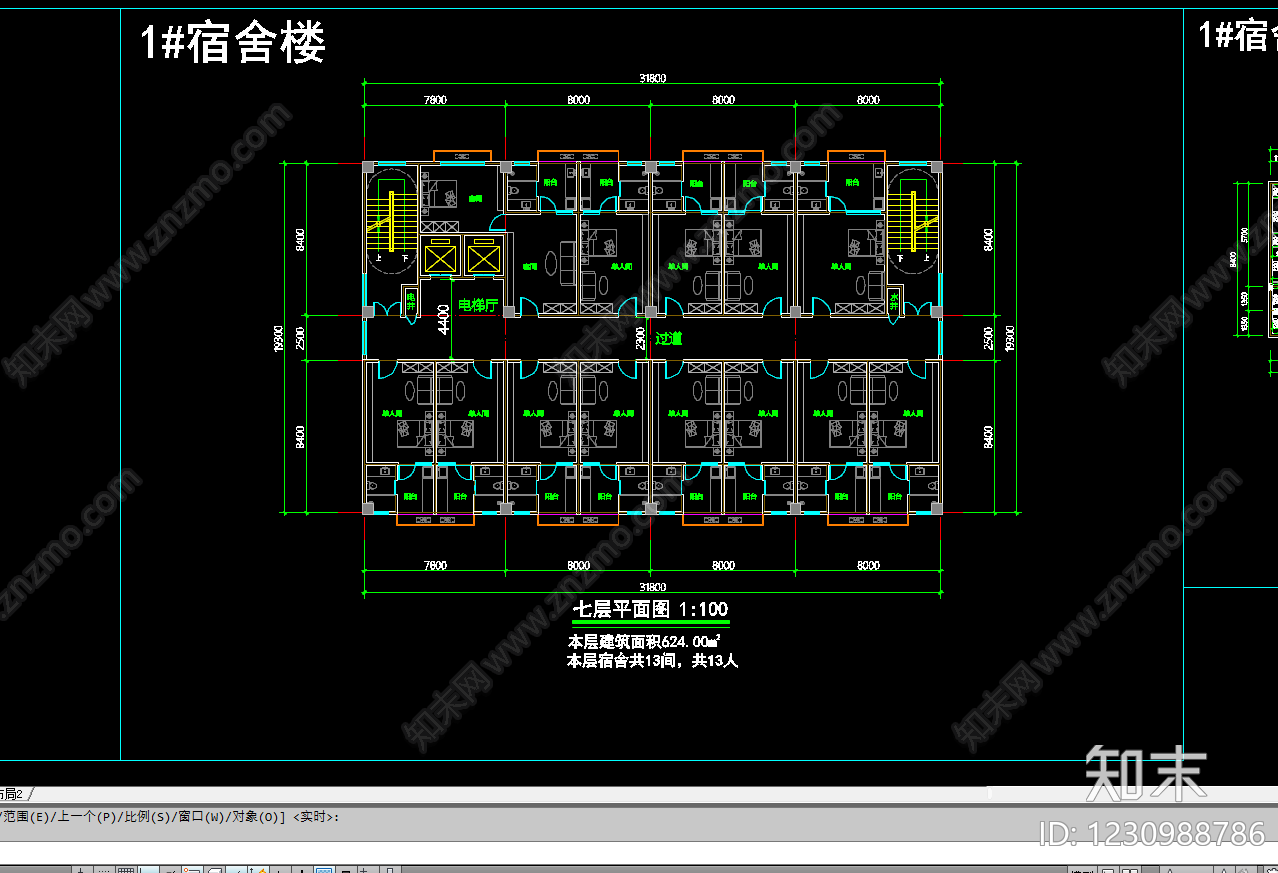Select the left yellow elevator car symbol
Image resolution: width=1278 pixels, height=873 pixels.
click(440, 260)
